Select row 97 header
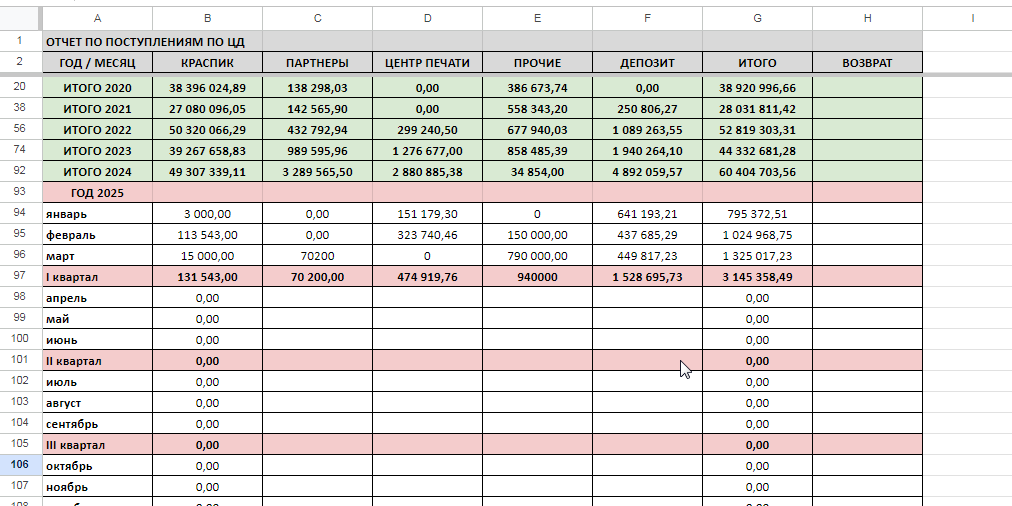 [19, 277]
